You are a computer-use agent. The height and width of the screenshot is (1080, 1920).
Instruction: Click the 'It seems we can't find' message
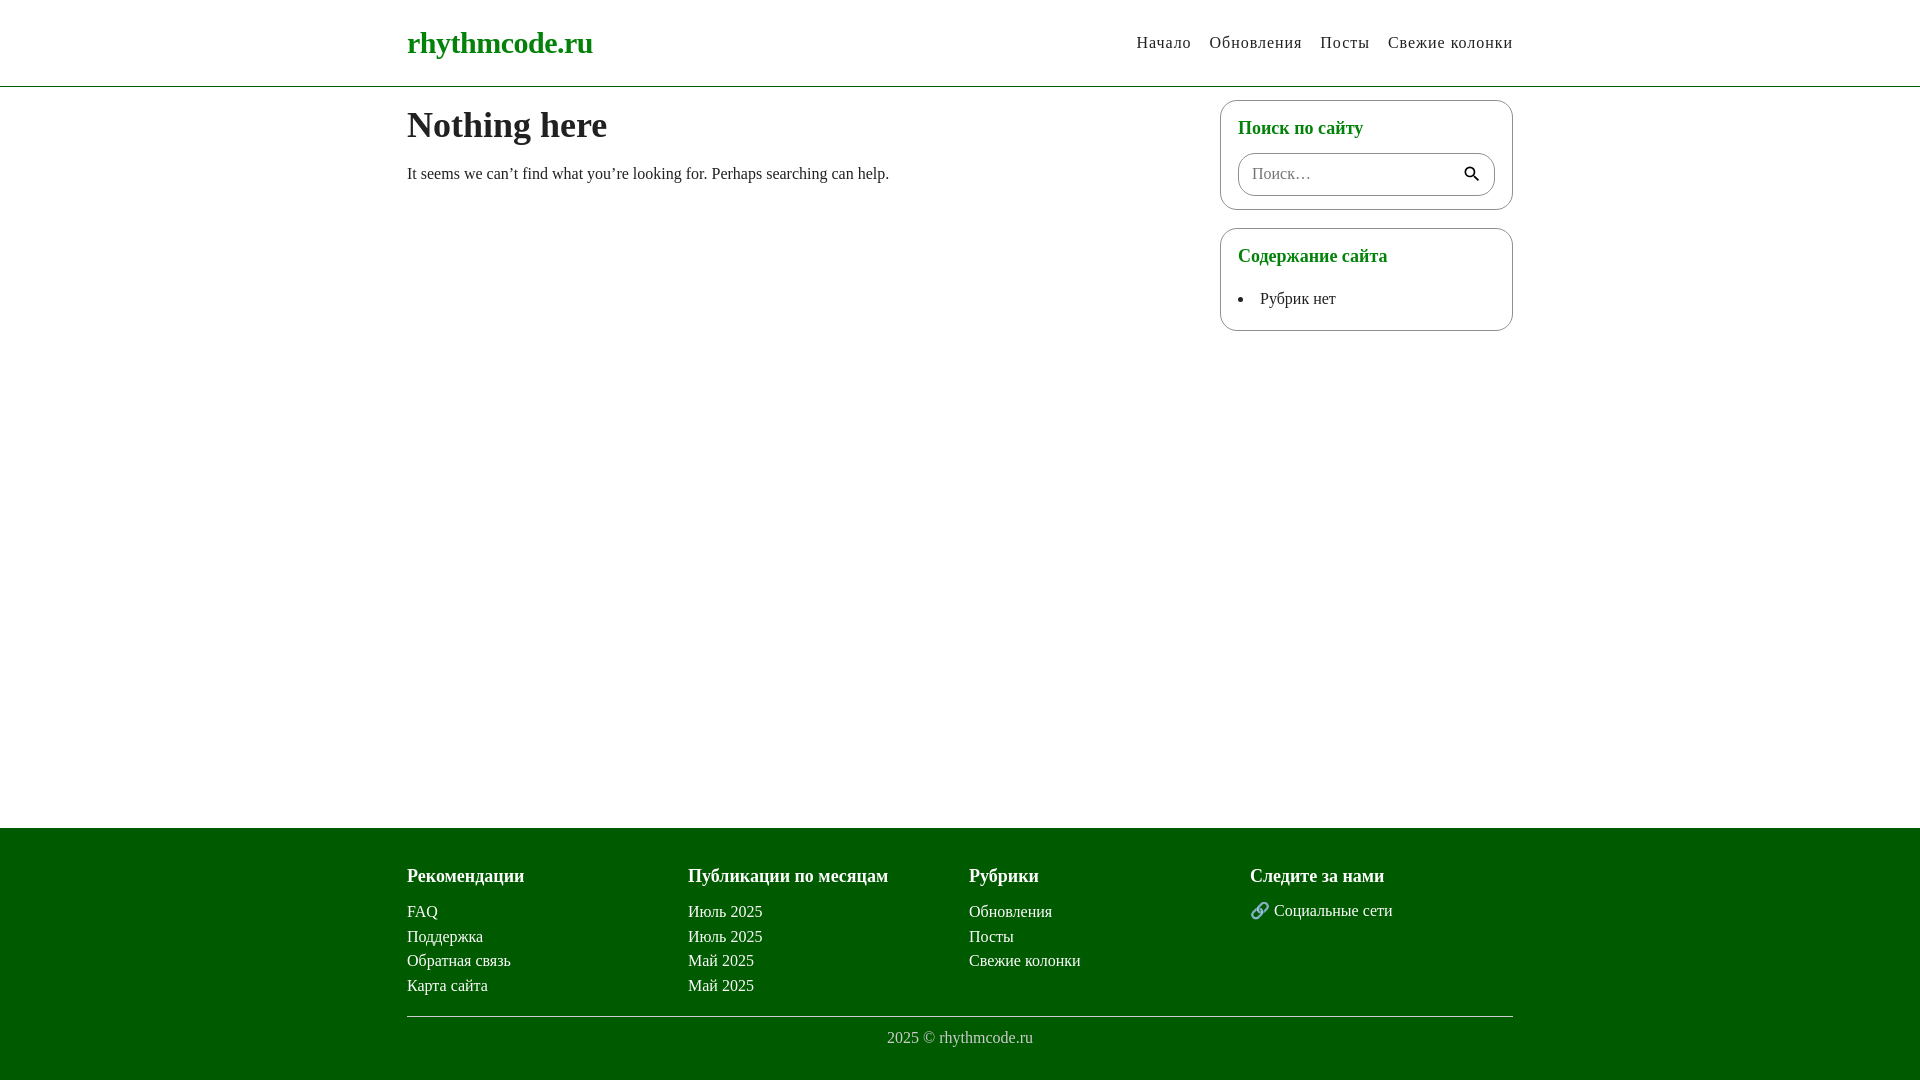(x=648, y=174)
